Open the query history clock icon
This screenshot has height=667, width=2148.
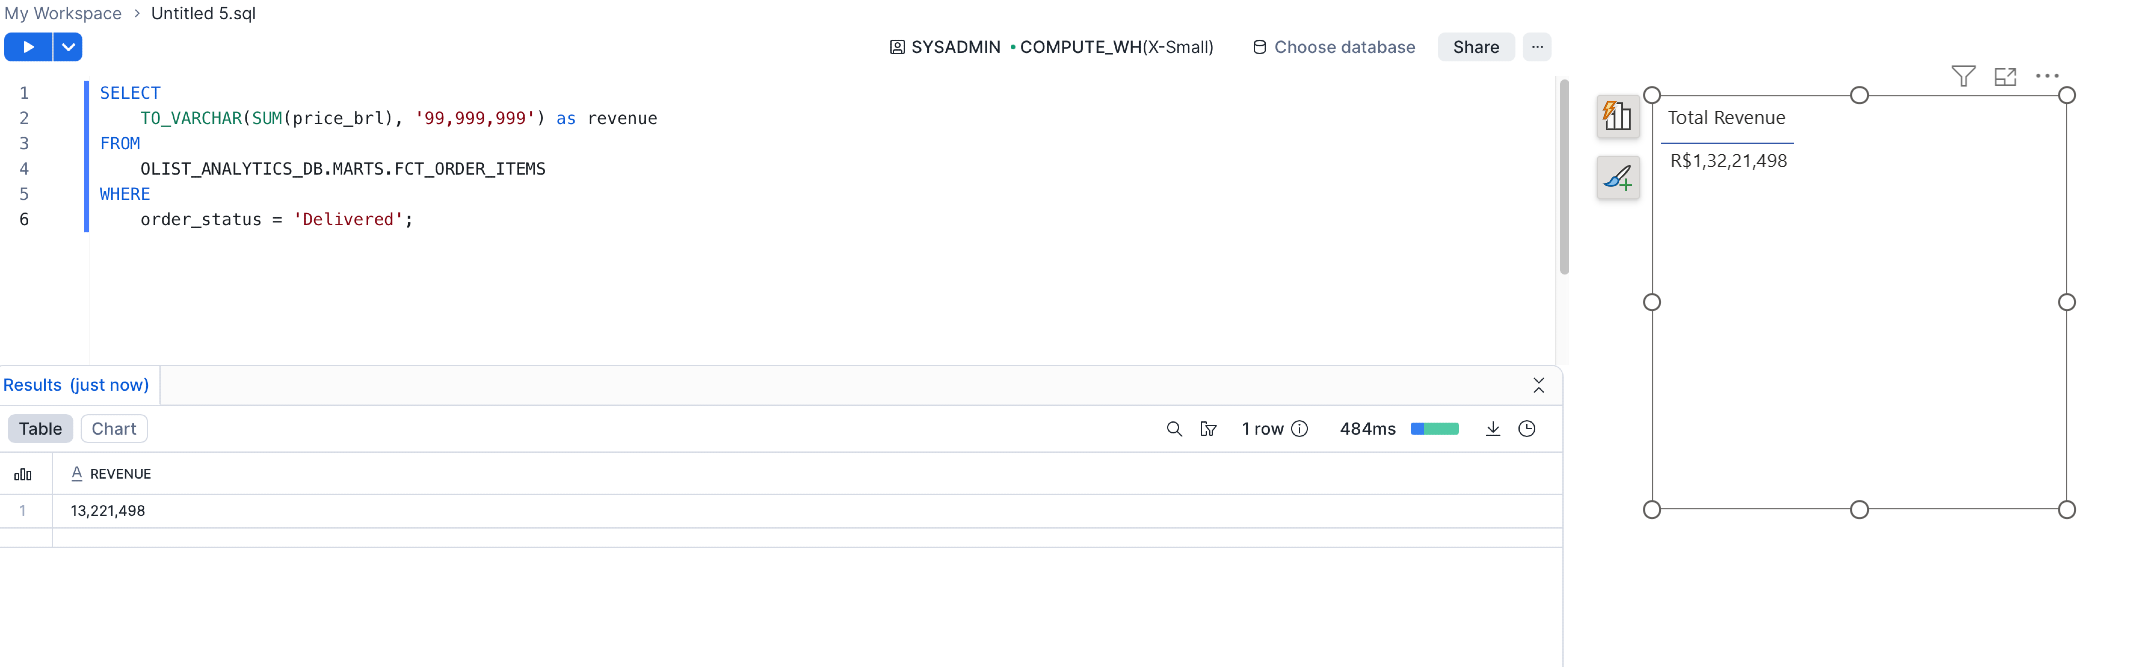pos(1526,429)
